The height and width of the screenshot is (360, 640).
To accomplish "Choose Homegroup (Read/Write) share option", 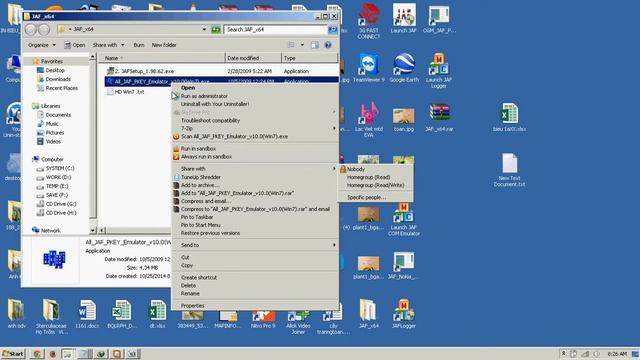I will click(x=376, y=185).
